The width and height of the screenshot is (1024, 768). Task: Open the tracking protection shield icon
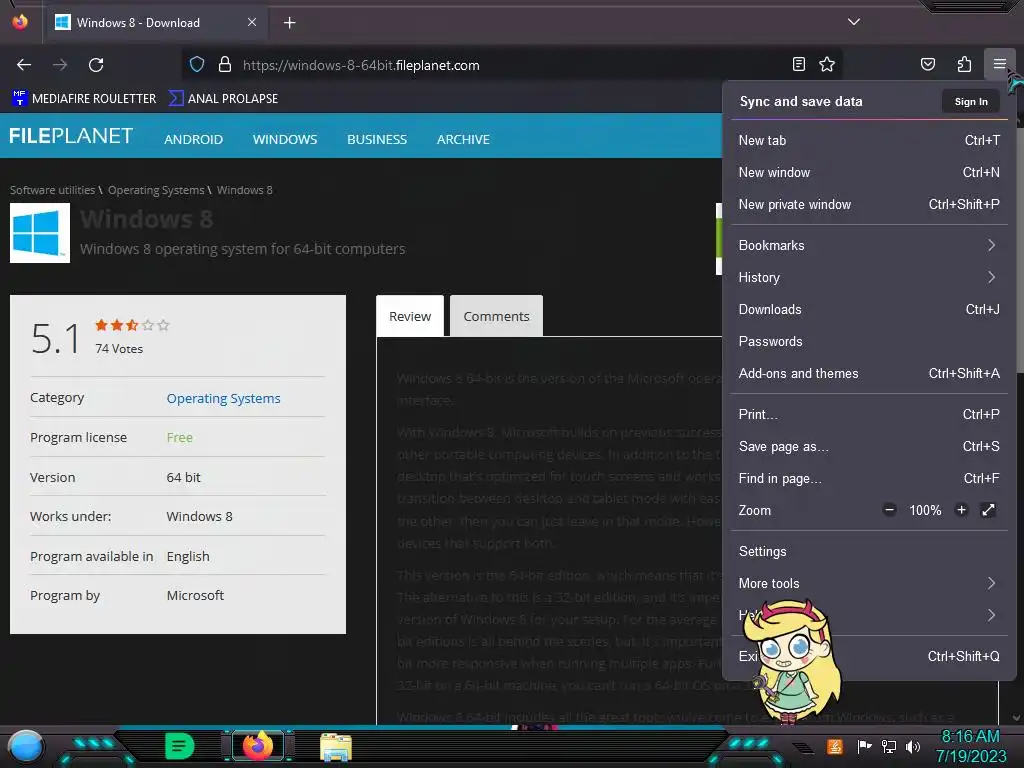[197, 65]
